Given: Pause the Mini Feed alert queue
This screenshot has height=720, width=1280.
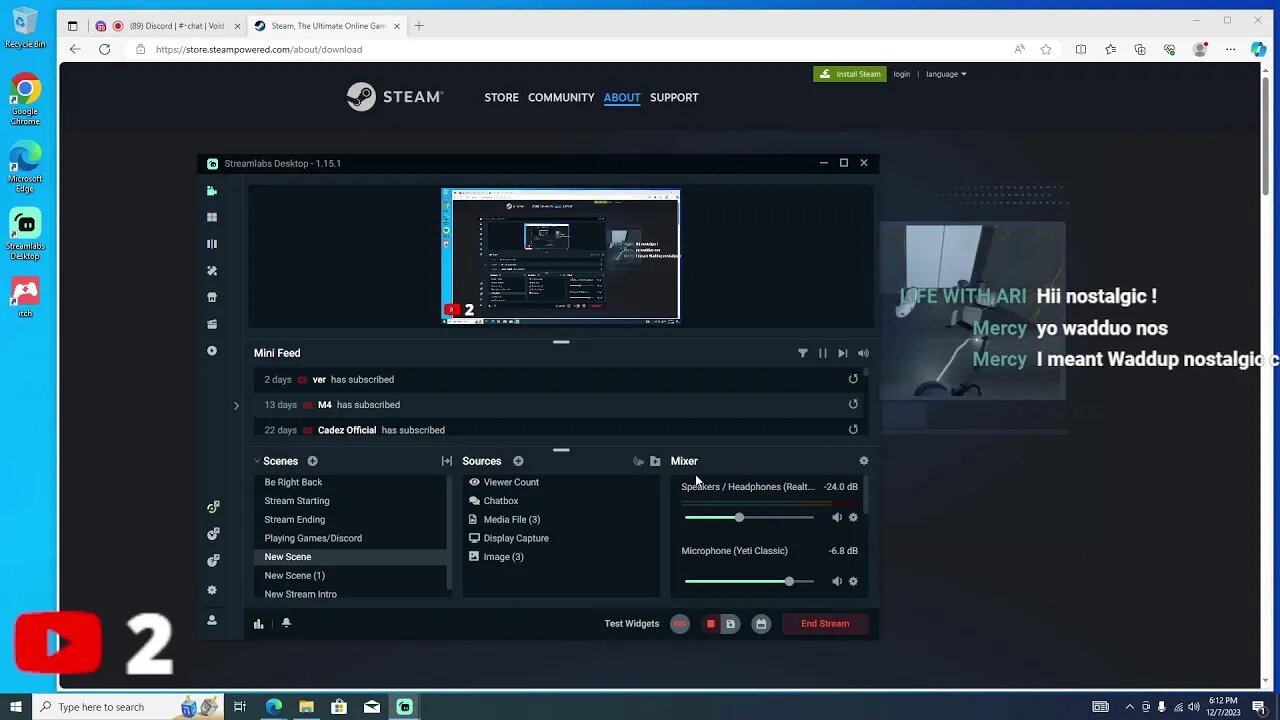Looking at the screenshot, I should 823,353.
